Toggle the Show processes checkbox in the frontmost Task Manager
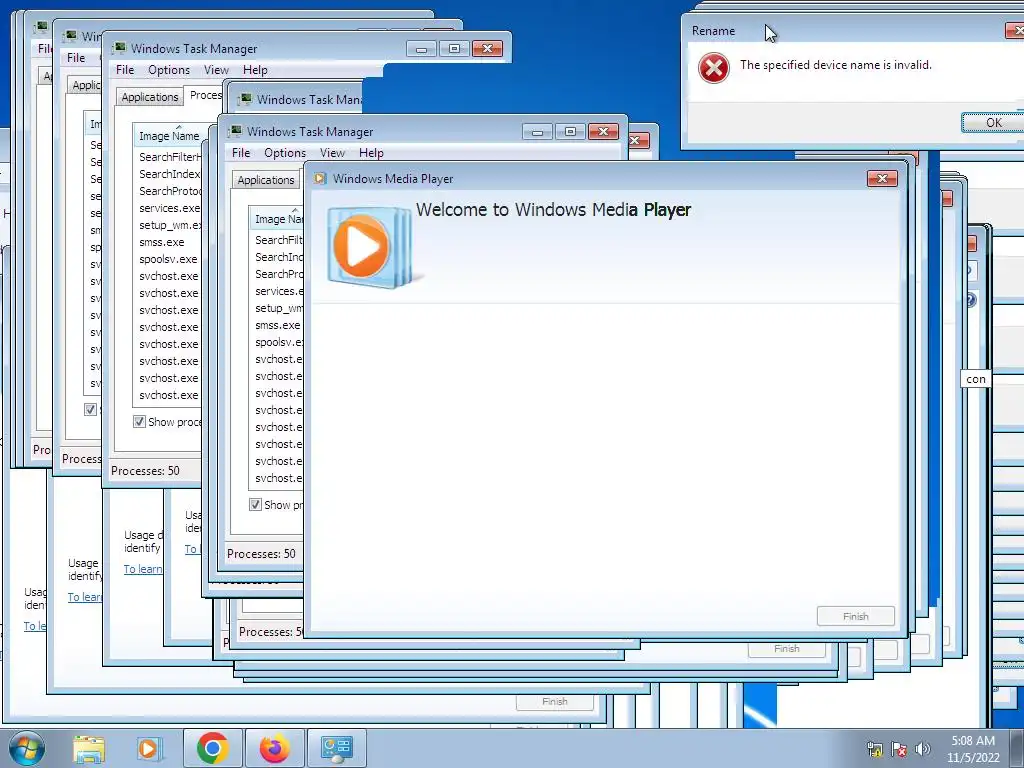Image resolution: width=1024 pixels, height=768 pixels. (255, 505)
